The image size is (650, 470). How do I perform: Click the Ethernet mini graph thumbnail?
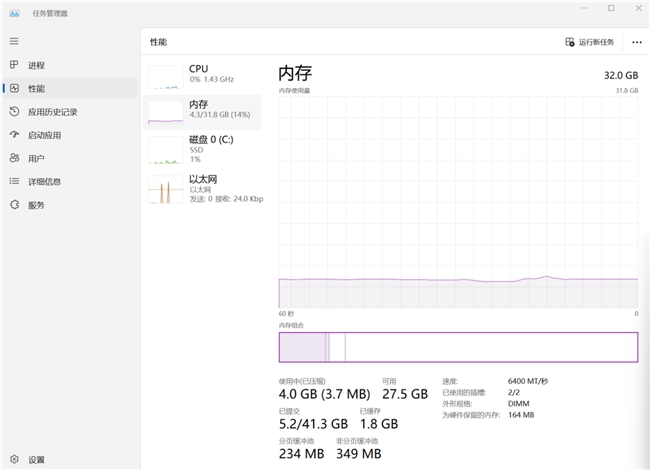click(x=166, y=190)
